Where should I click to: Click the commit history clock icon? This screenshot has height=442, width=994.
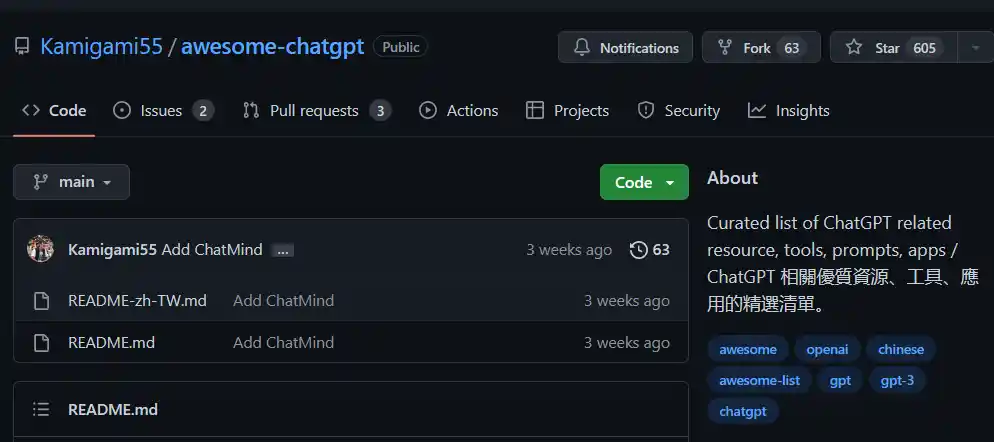tap(638, 250)
